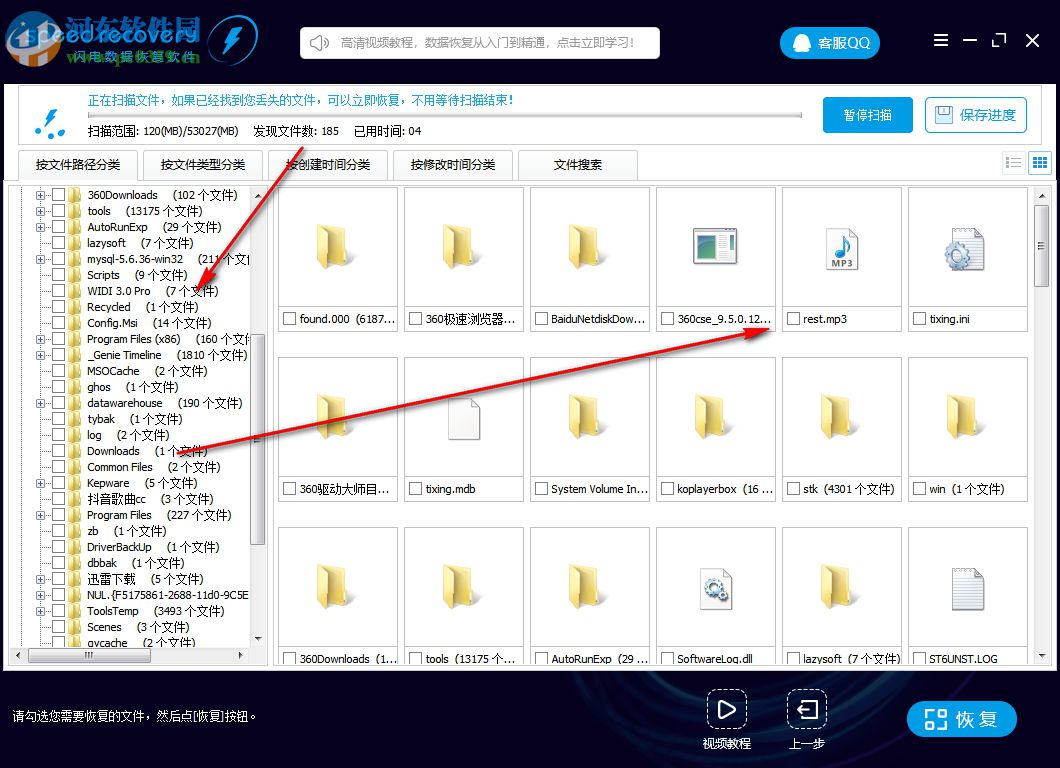The image size is (1060, 768).
Task: Select the 抖音歌曲cc tree row
Action: (149, 499)
